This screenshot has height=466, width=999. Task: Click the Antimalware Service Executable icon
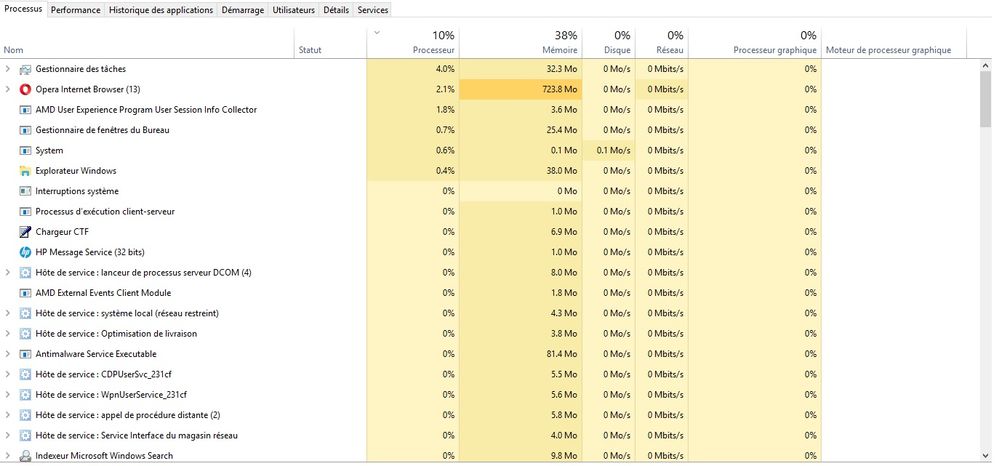pyautogui.click(x=25, y=354)
